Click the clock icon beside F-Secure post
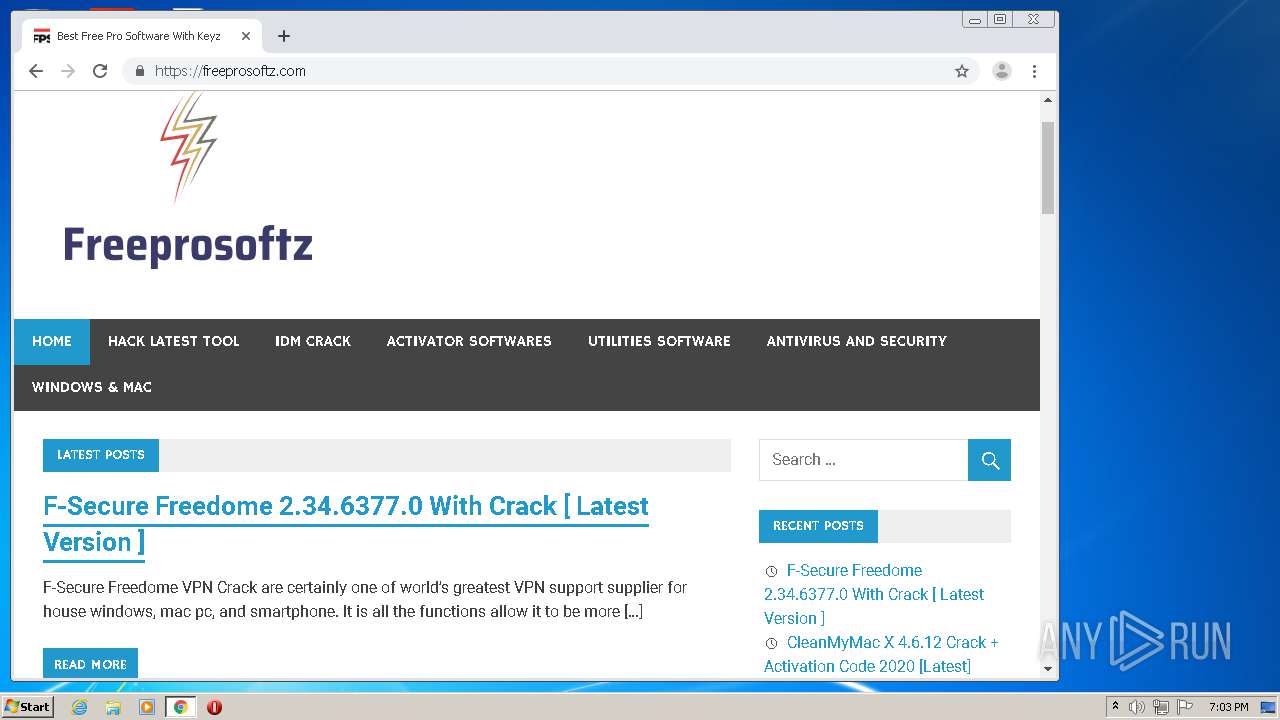The height and width of the screenshot is (720, 1280). pyautogui.click(x=771, y=572)
